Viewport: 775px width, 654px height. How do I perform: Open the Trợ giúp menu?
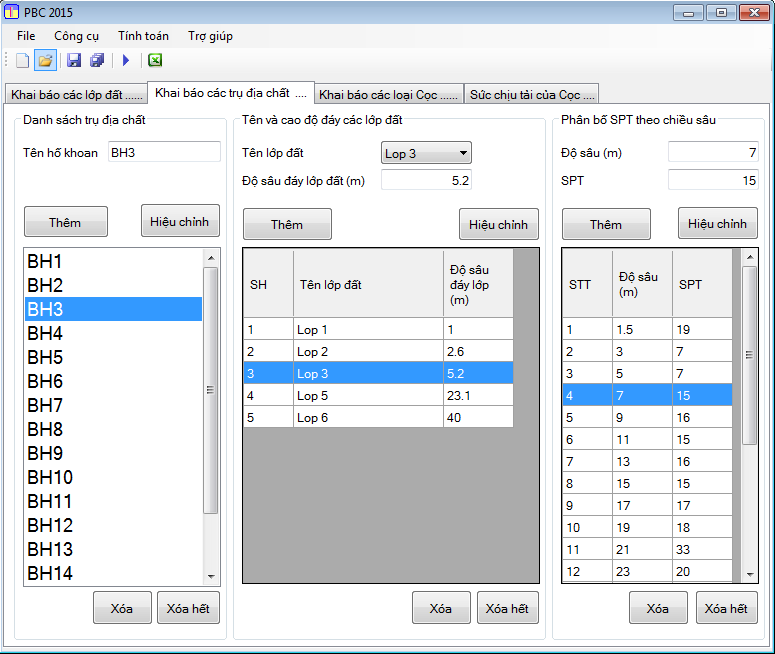[211, 36]
